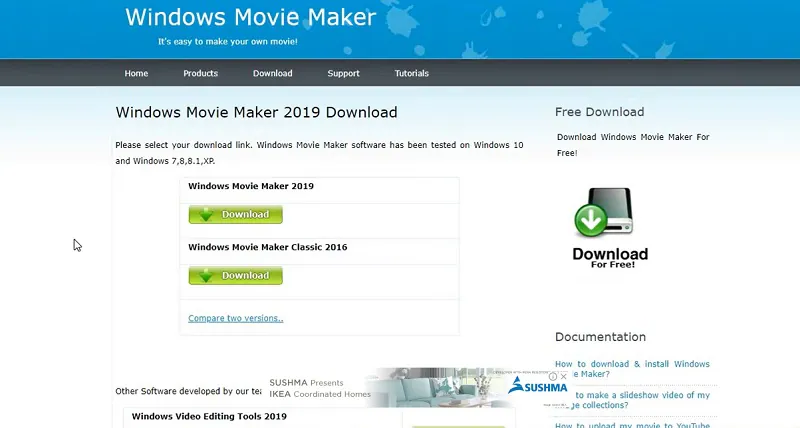Viewport: 800px width, 428px height.
Task: Go to the Download navigation item
Action: [272, 73]
